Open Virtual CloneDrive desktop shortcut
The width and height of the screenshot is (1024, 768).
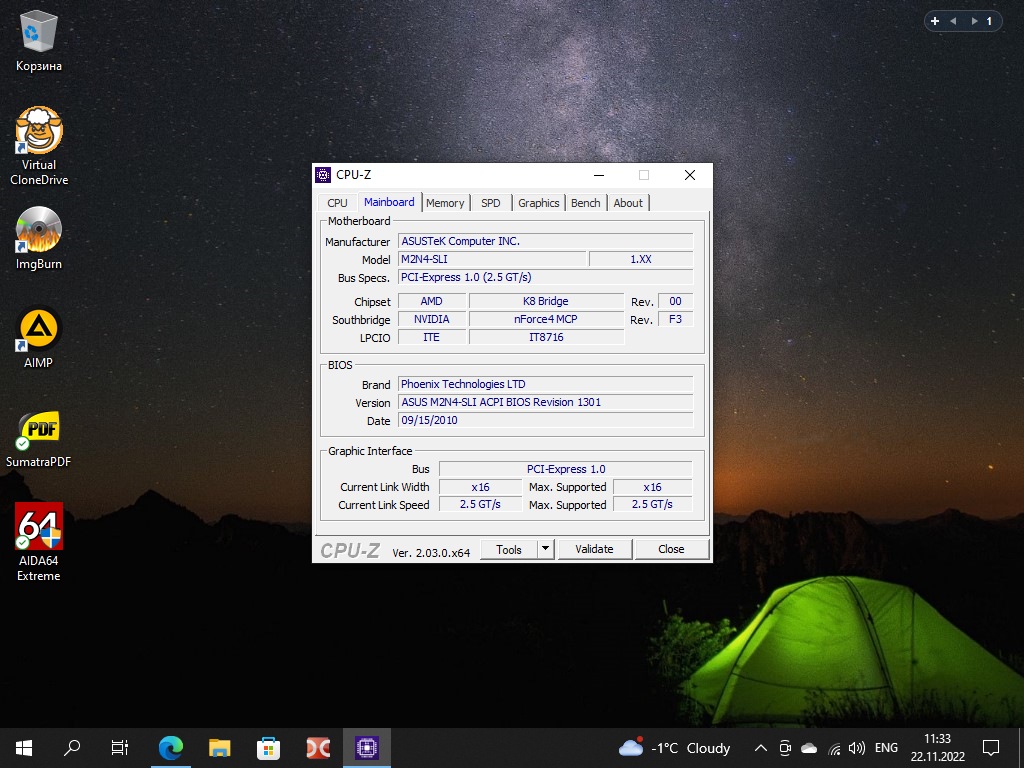(x=39, y=146)
